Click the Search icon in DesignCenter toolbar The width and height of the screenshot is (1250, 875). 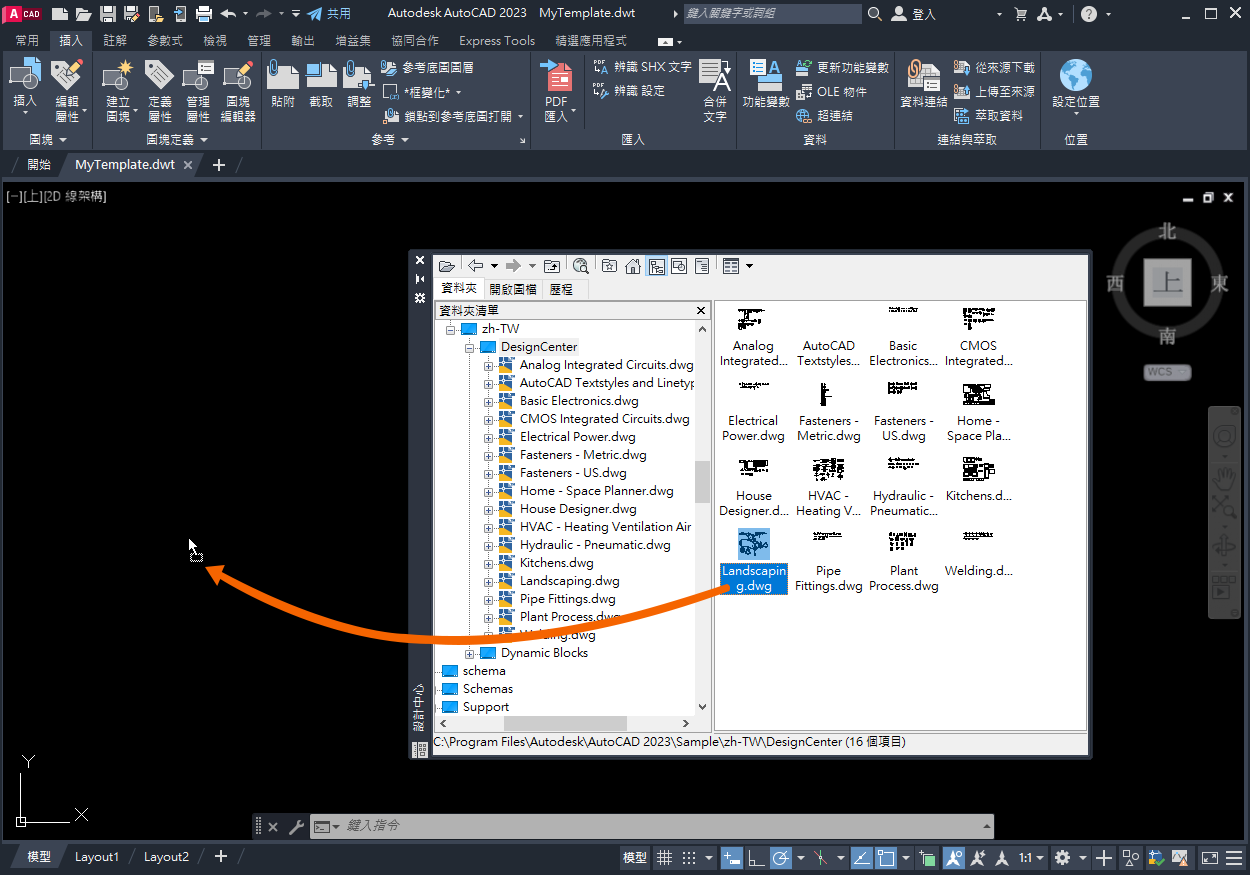coord(580,266)
